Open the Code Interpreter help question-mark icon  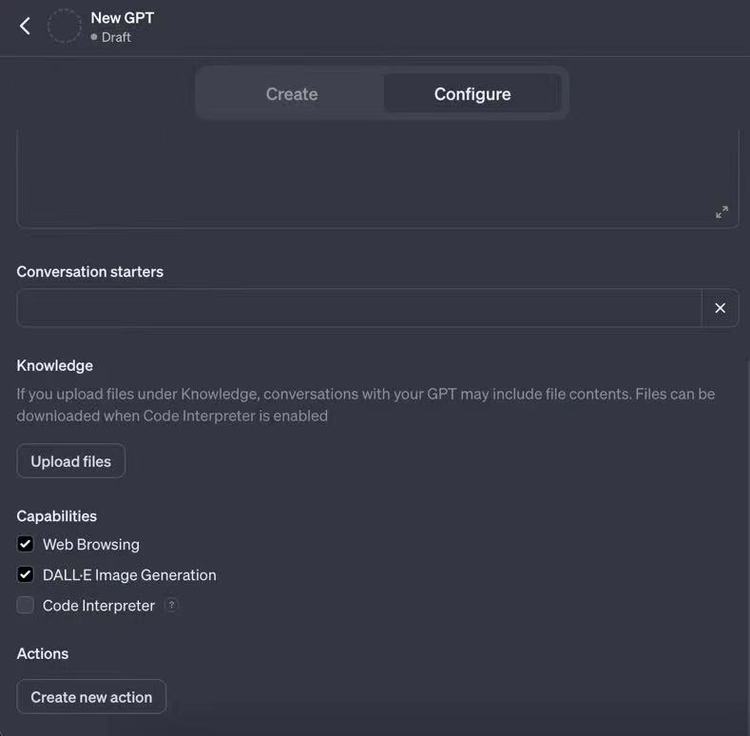(x=171, y=605)
